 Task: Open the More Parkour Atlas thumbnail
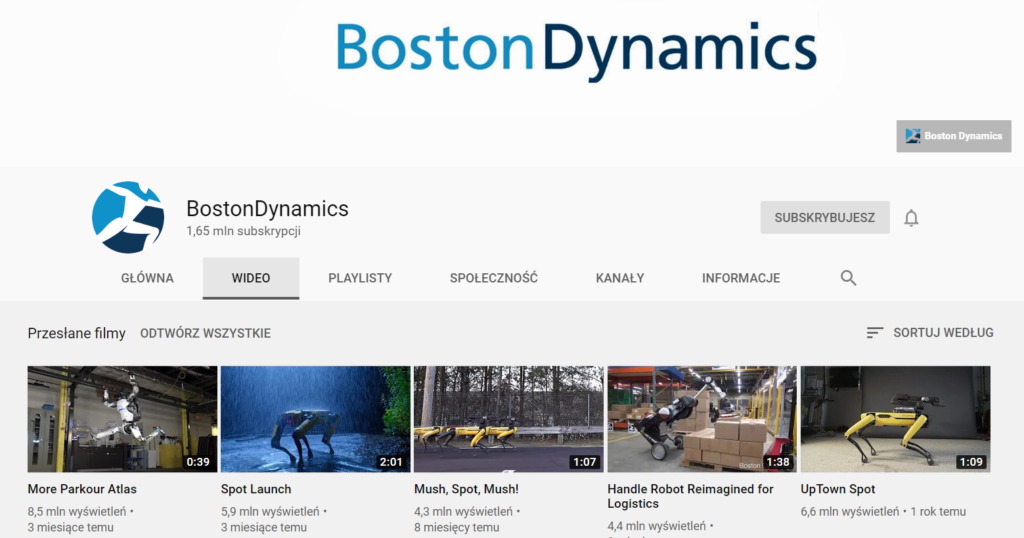point(122,419)
